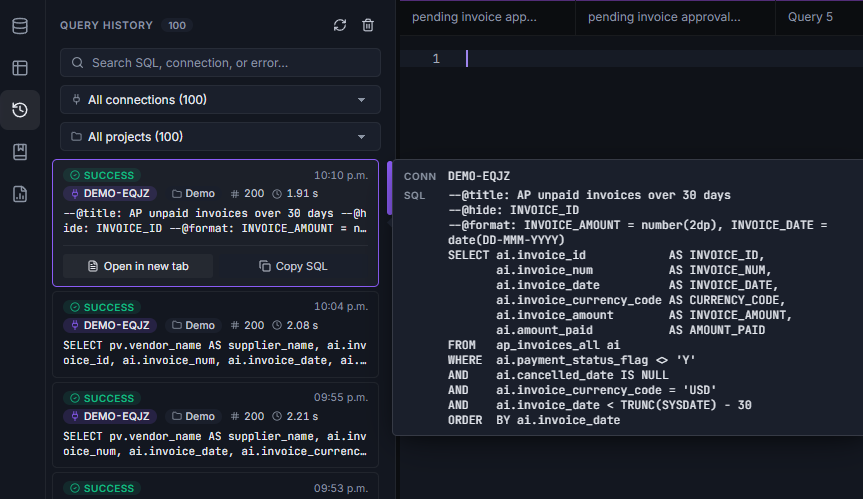
Task: Click the "ORDER BY ai.invoice_date" line in preview
Action: coord(534,420)
